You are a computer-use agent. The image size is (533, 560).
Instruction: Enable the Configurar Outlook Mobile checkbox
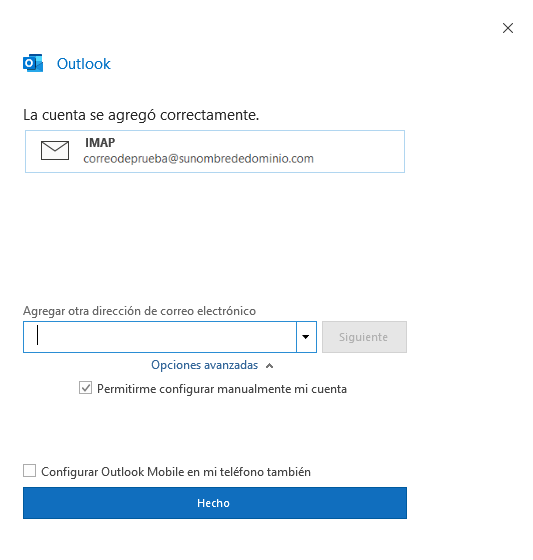click(29, 471)
